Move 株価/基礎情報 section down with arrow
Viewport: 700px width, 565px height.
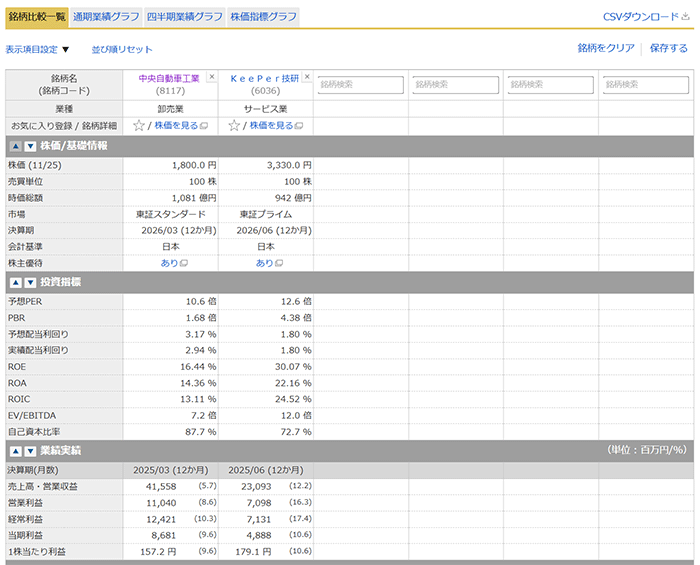tap(30, 146)
